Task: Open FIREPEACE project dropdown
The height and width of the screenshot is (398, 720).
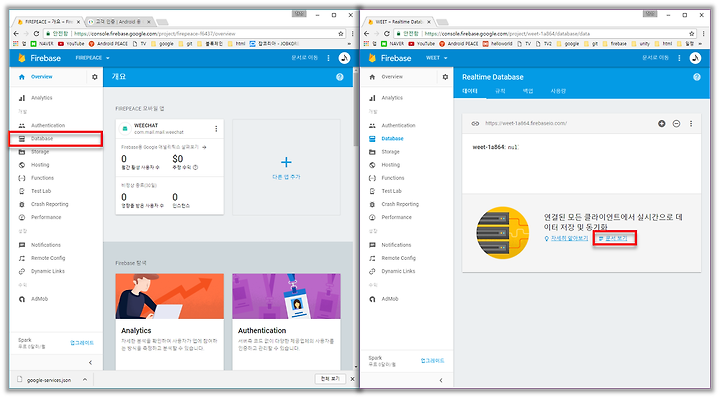Action: pyautogui.click(x=93, y=58)
